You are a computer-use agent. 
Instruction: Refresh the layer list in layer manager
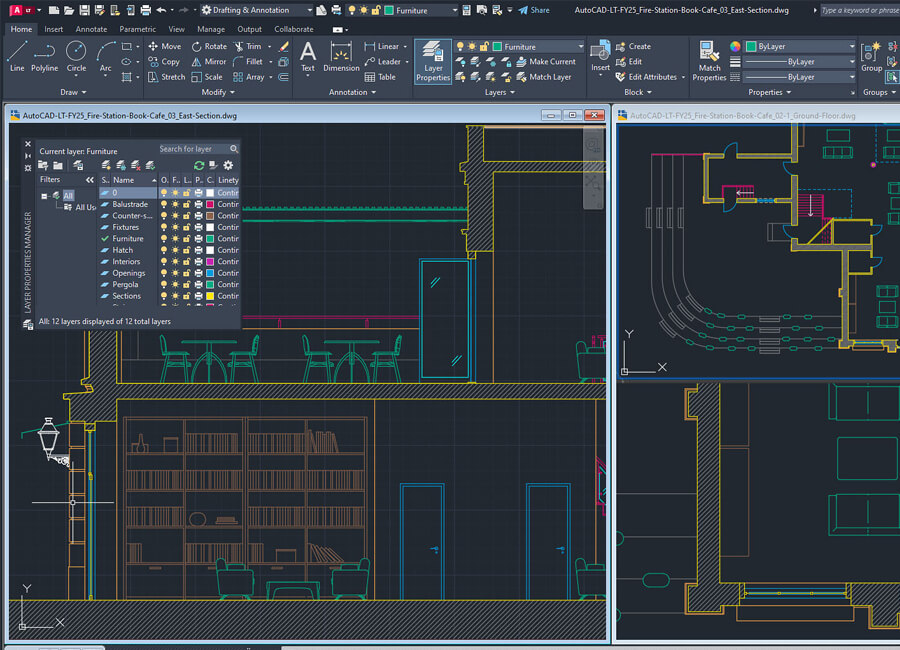point(199,165)
